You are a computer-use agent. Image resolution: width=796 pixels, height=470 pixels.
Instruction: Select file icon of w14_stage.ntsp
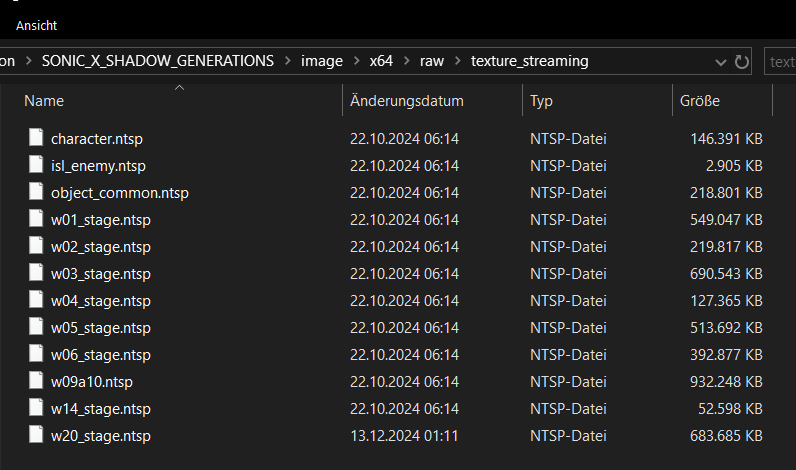pyautogui.click(x=36, y=408)
